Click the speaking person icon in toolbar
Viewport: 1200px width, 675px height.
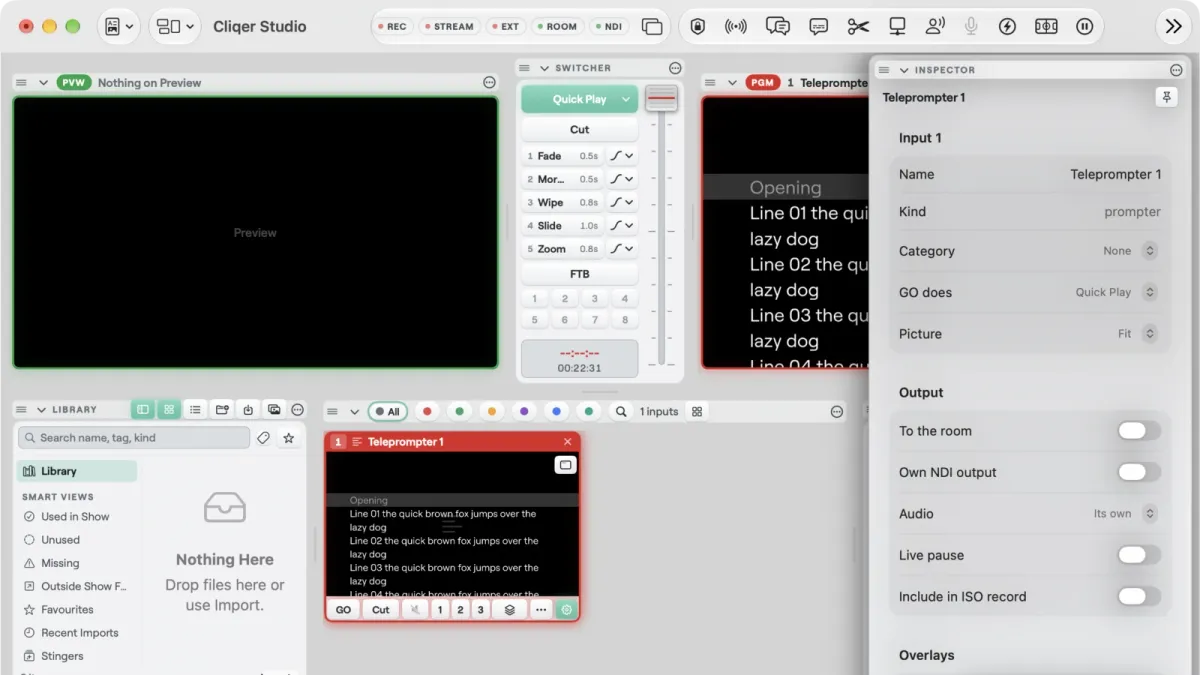(x=935, y=27)
